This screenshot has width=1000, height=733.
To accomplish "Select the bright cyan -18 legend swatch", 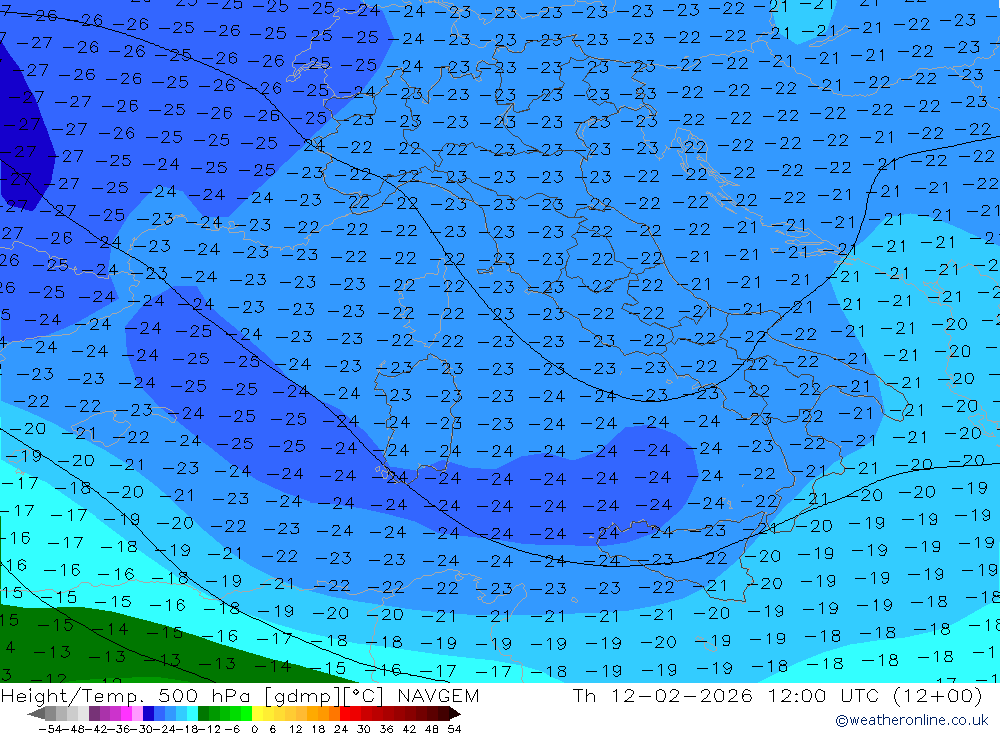I will (x=192, y=714).
